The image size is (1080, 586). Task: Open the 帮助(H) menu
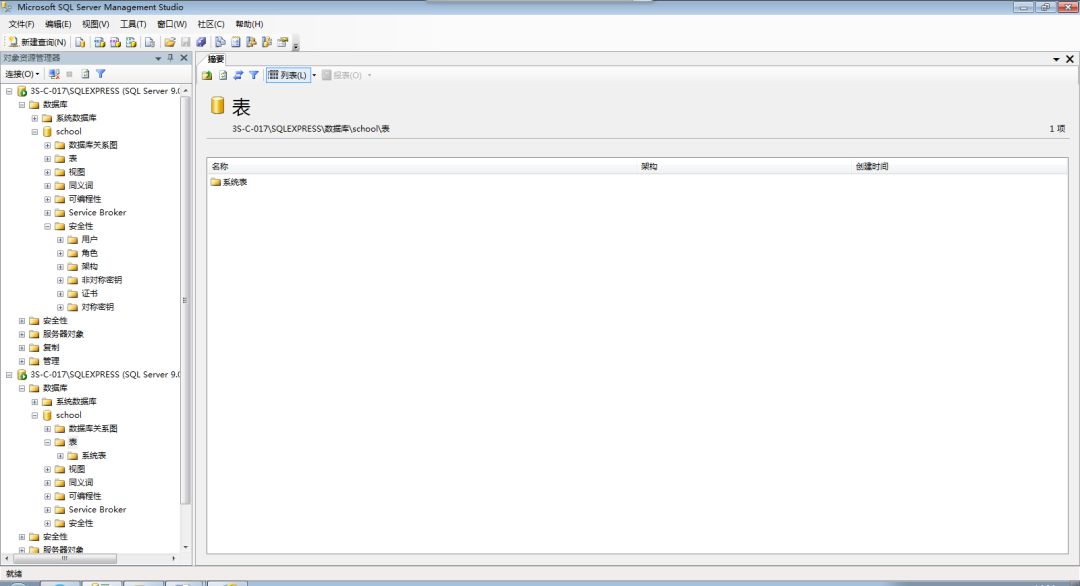(249, 24)
